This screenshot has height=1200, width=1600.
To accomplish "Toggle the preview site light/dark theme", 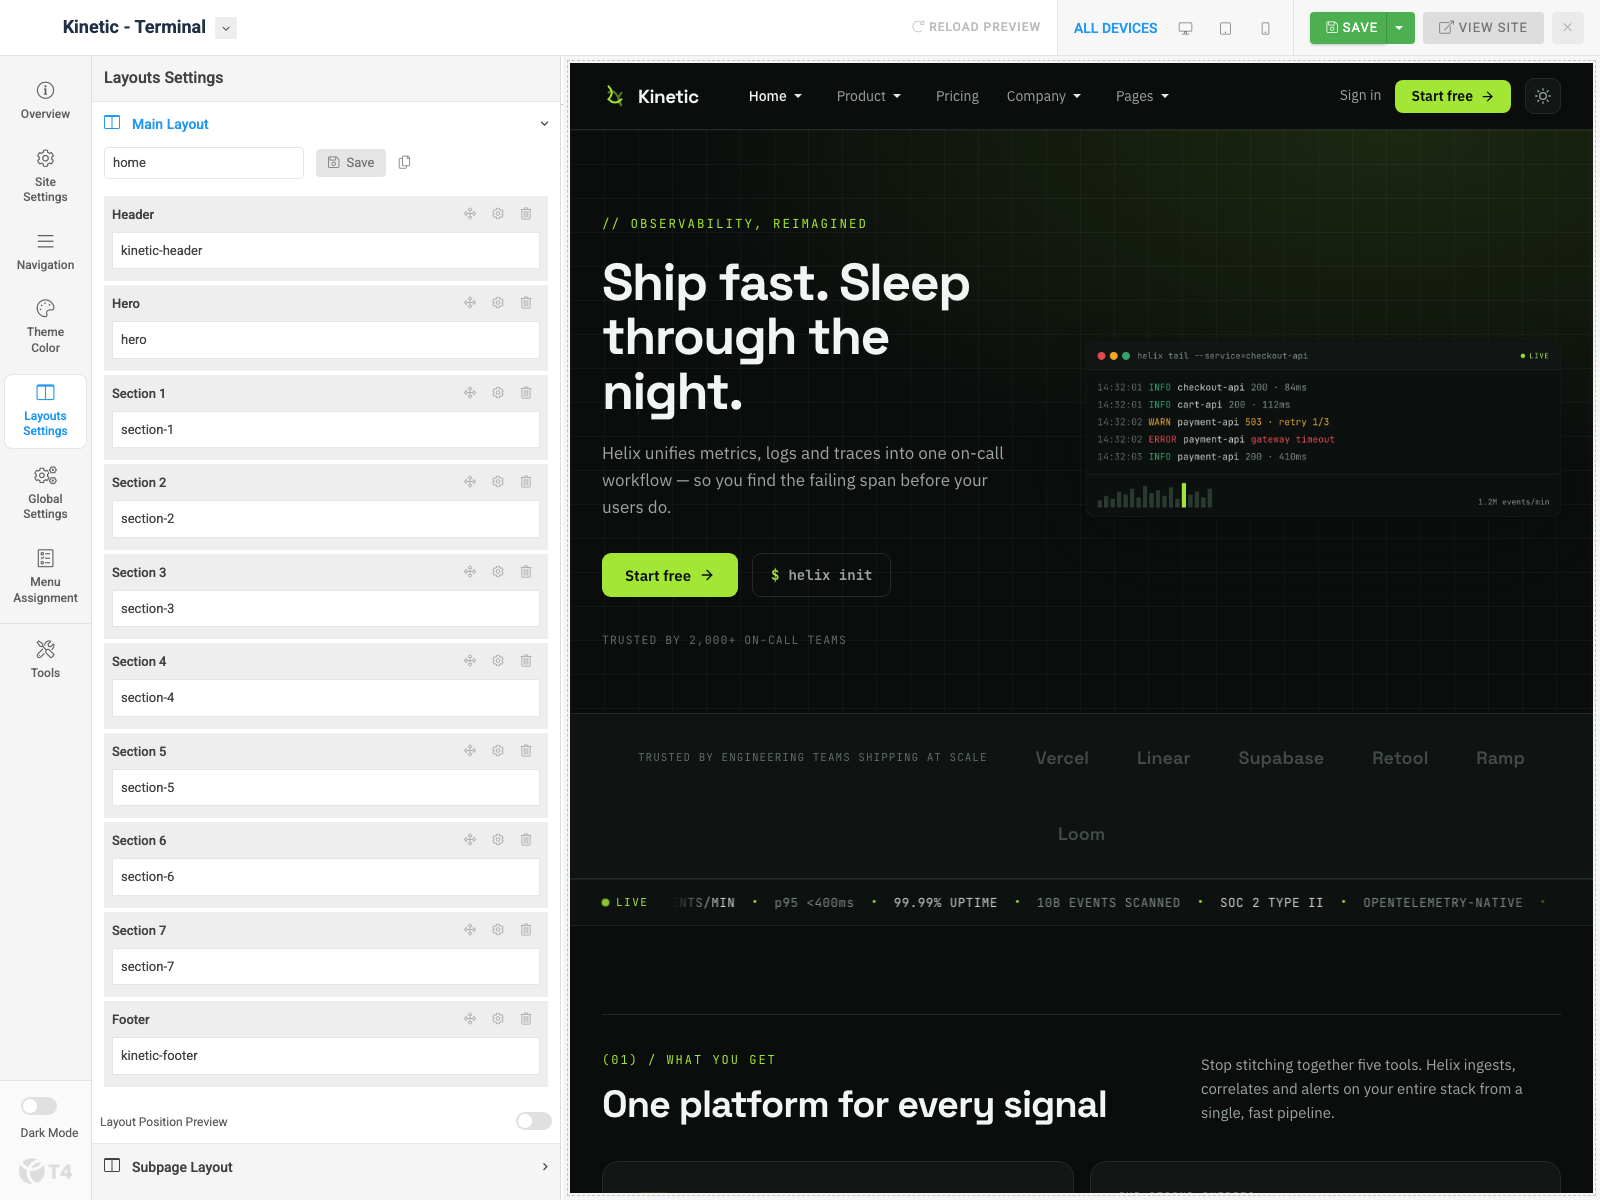I will click(x=1543, y=96).
